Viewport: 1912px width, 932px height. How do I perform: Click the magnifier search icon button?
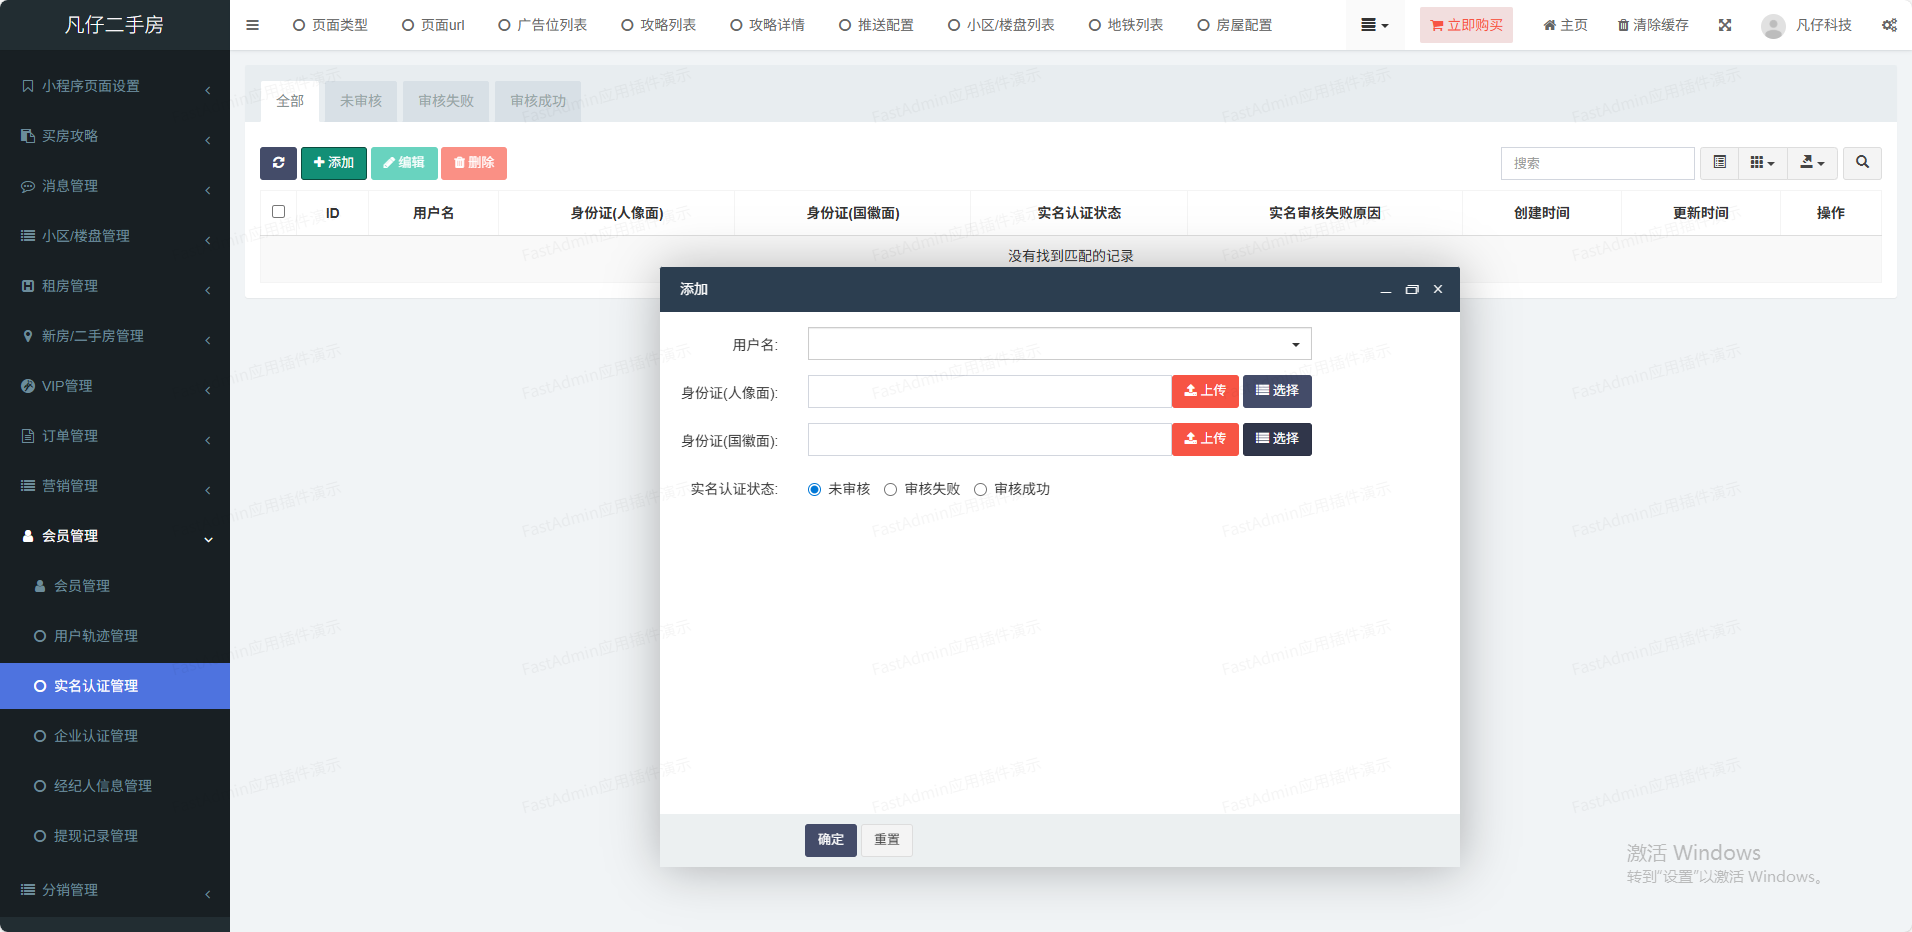coord(1862,163)
